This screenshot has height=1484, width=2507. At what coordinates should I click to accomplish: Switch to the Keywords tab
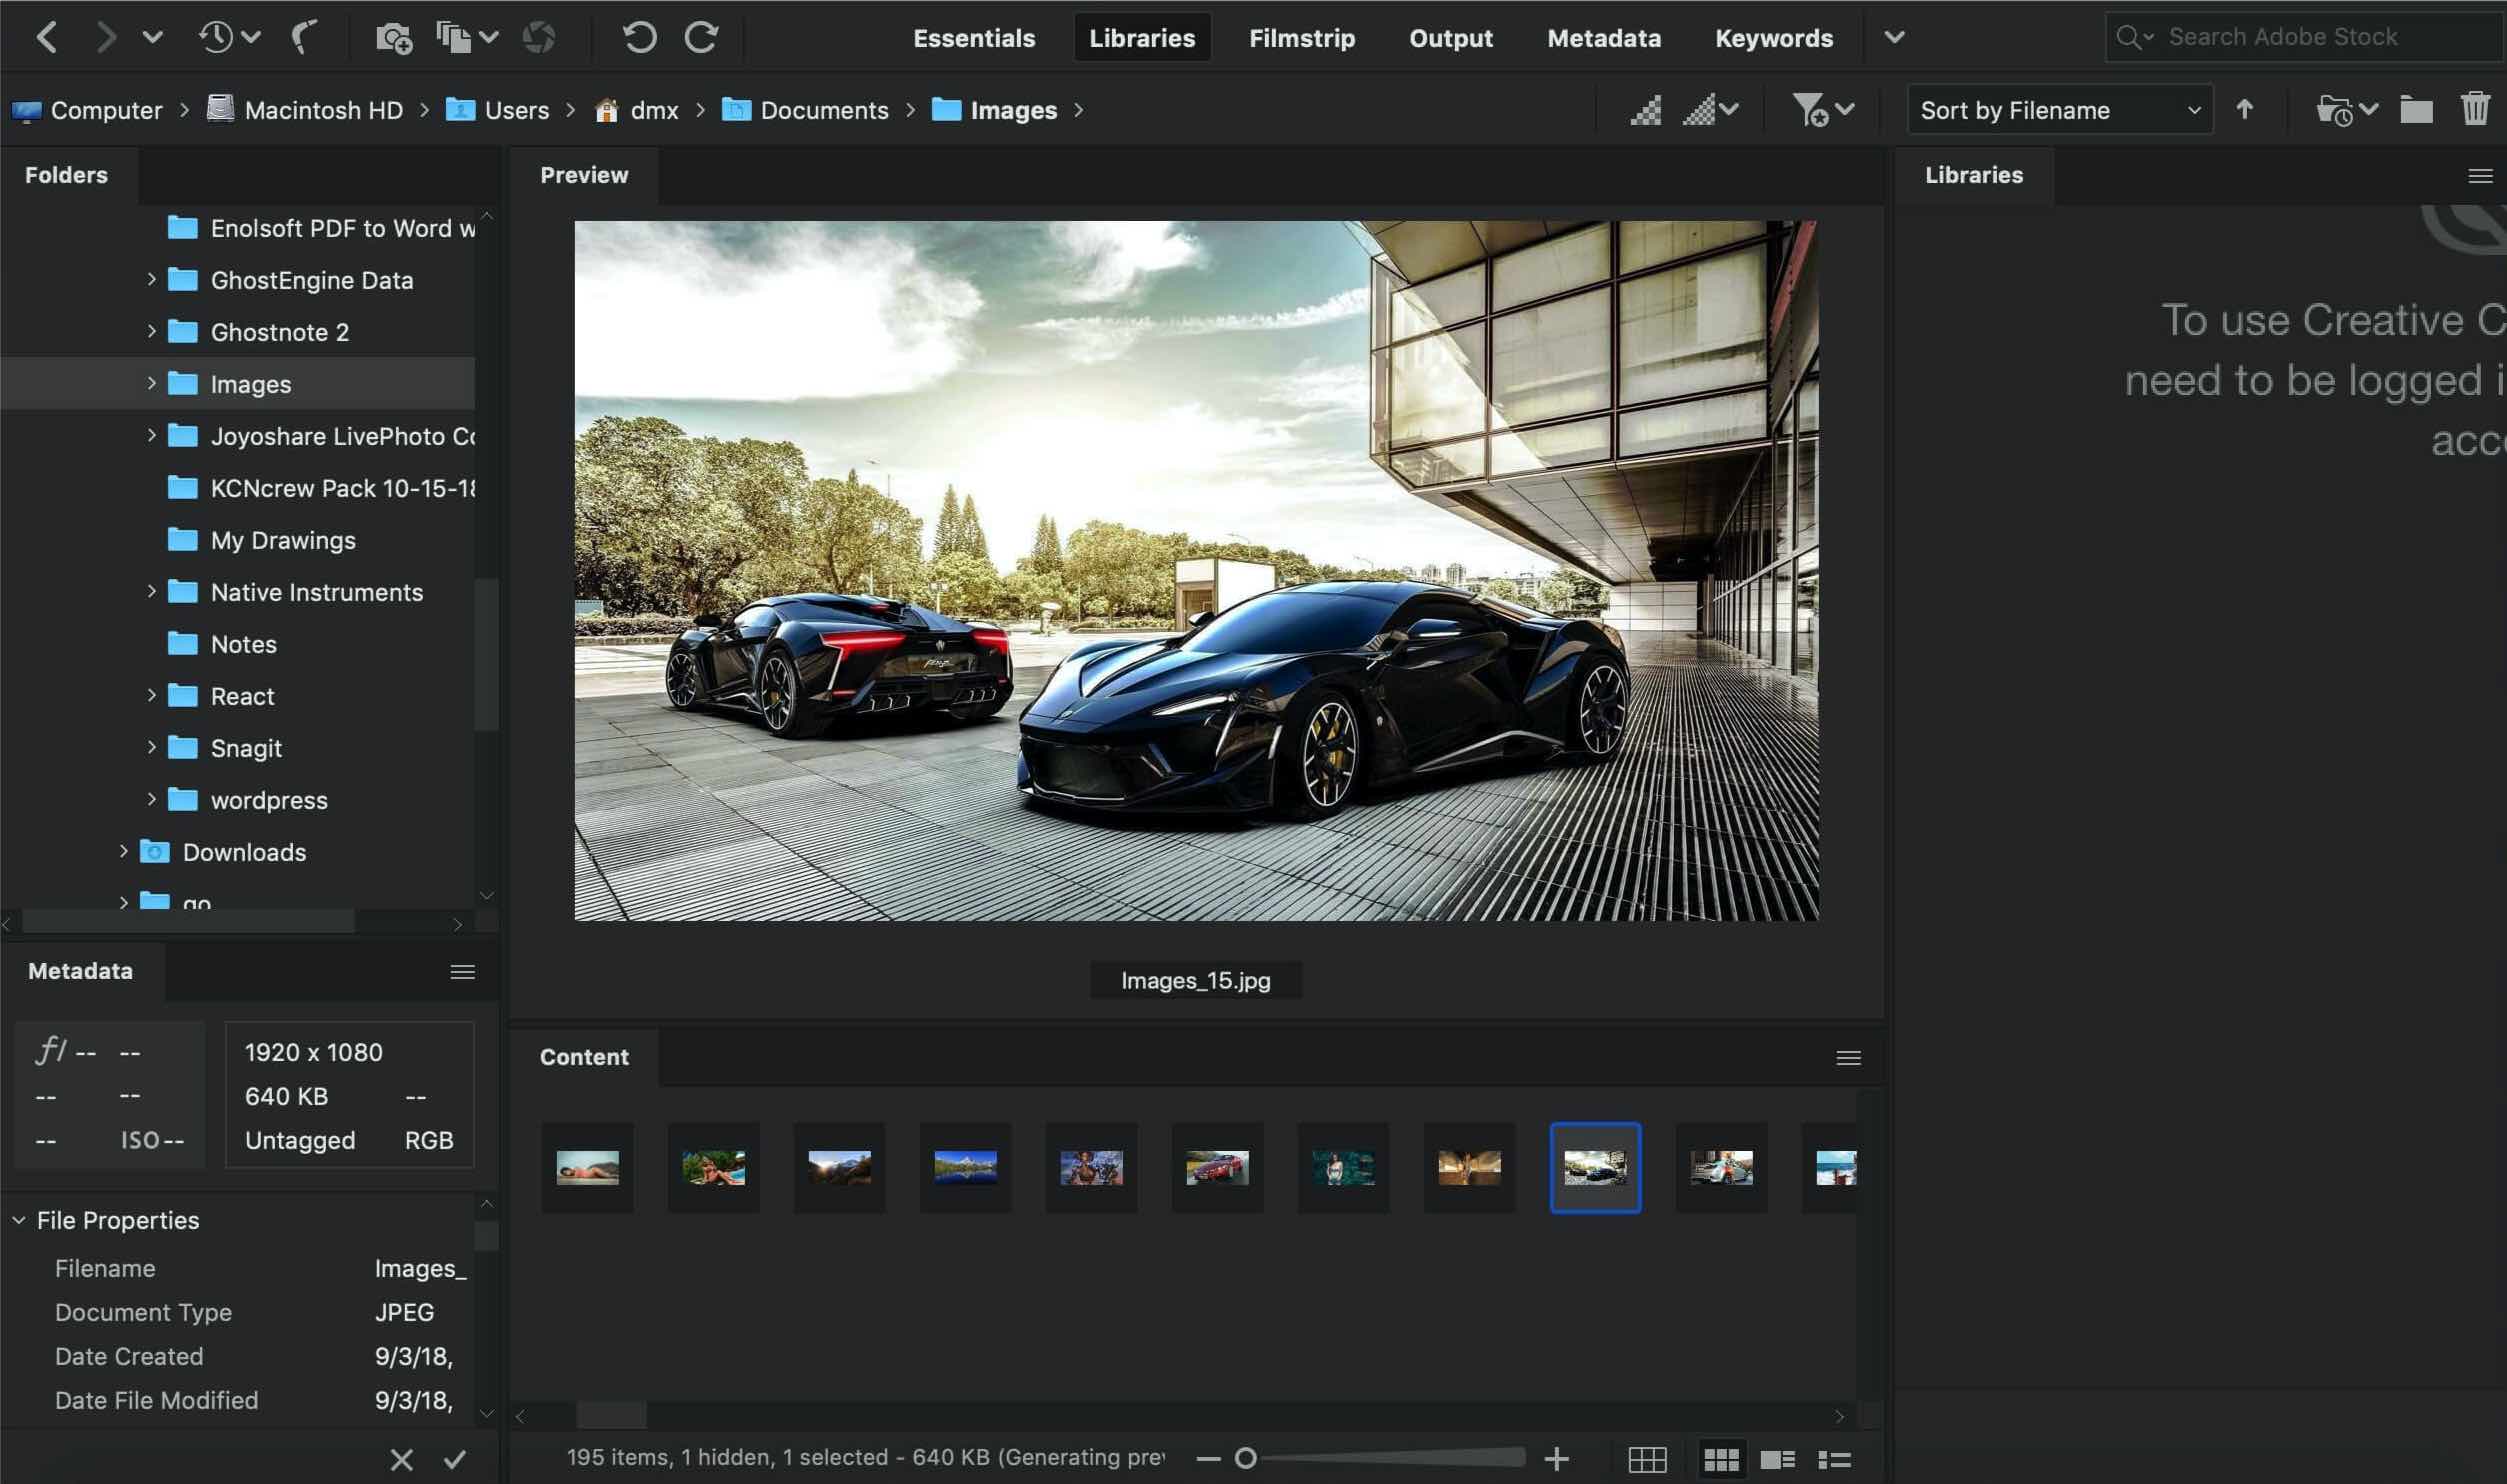(x=1774, y=37)
